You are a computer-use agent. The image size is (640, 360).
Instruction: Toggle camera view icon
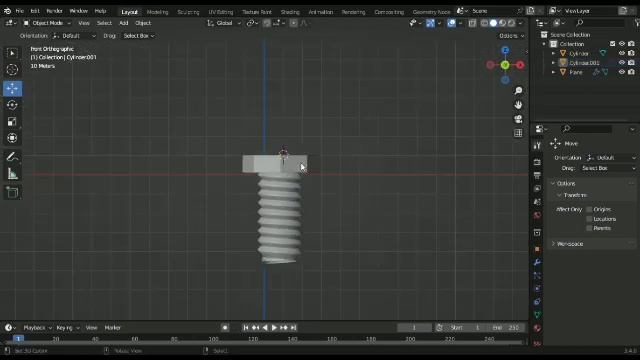(518, 119)
